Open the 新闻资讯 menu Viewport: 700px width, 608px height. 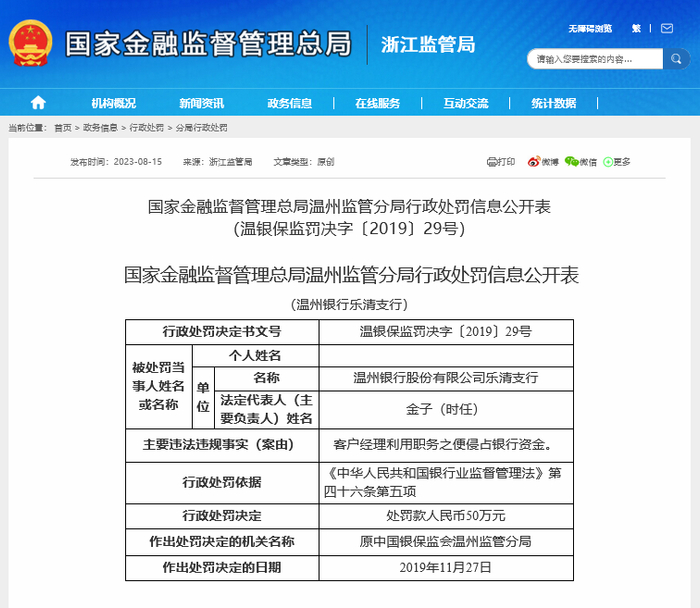[x=202, y=103]
